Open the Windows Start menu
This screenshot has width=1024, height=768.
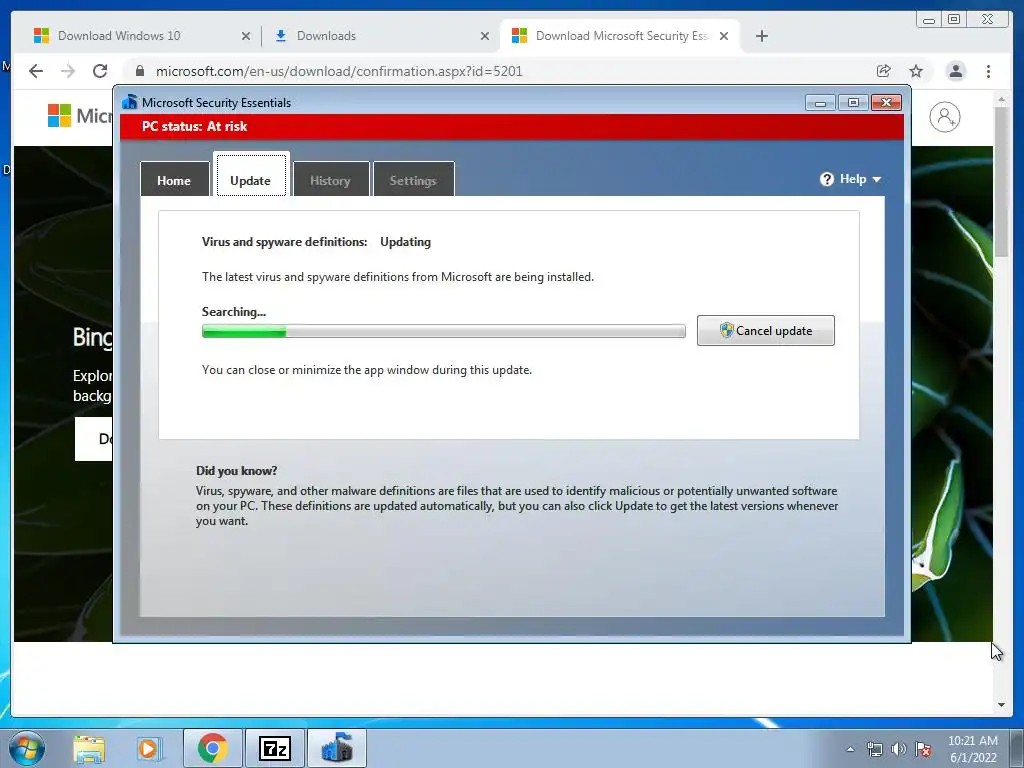click(x=27, y=748)
